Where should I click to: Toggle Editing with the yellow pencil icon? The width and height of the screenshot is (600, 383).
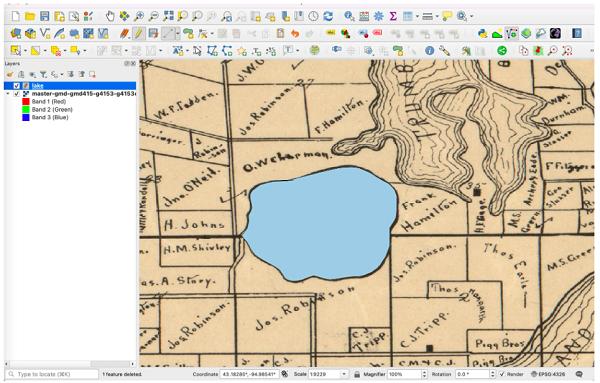pos(139,34)
